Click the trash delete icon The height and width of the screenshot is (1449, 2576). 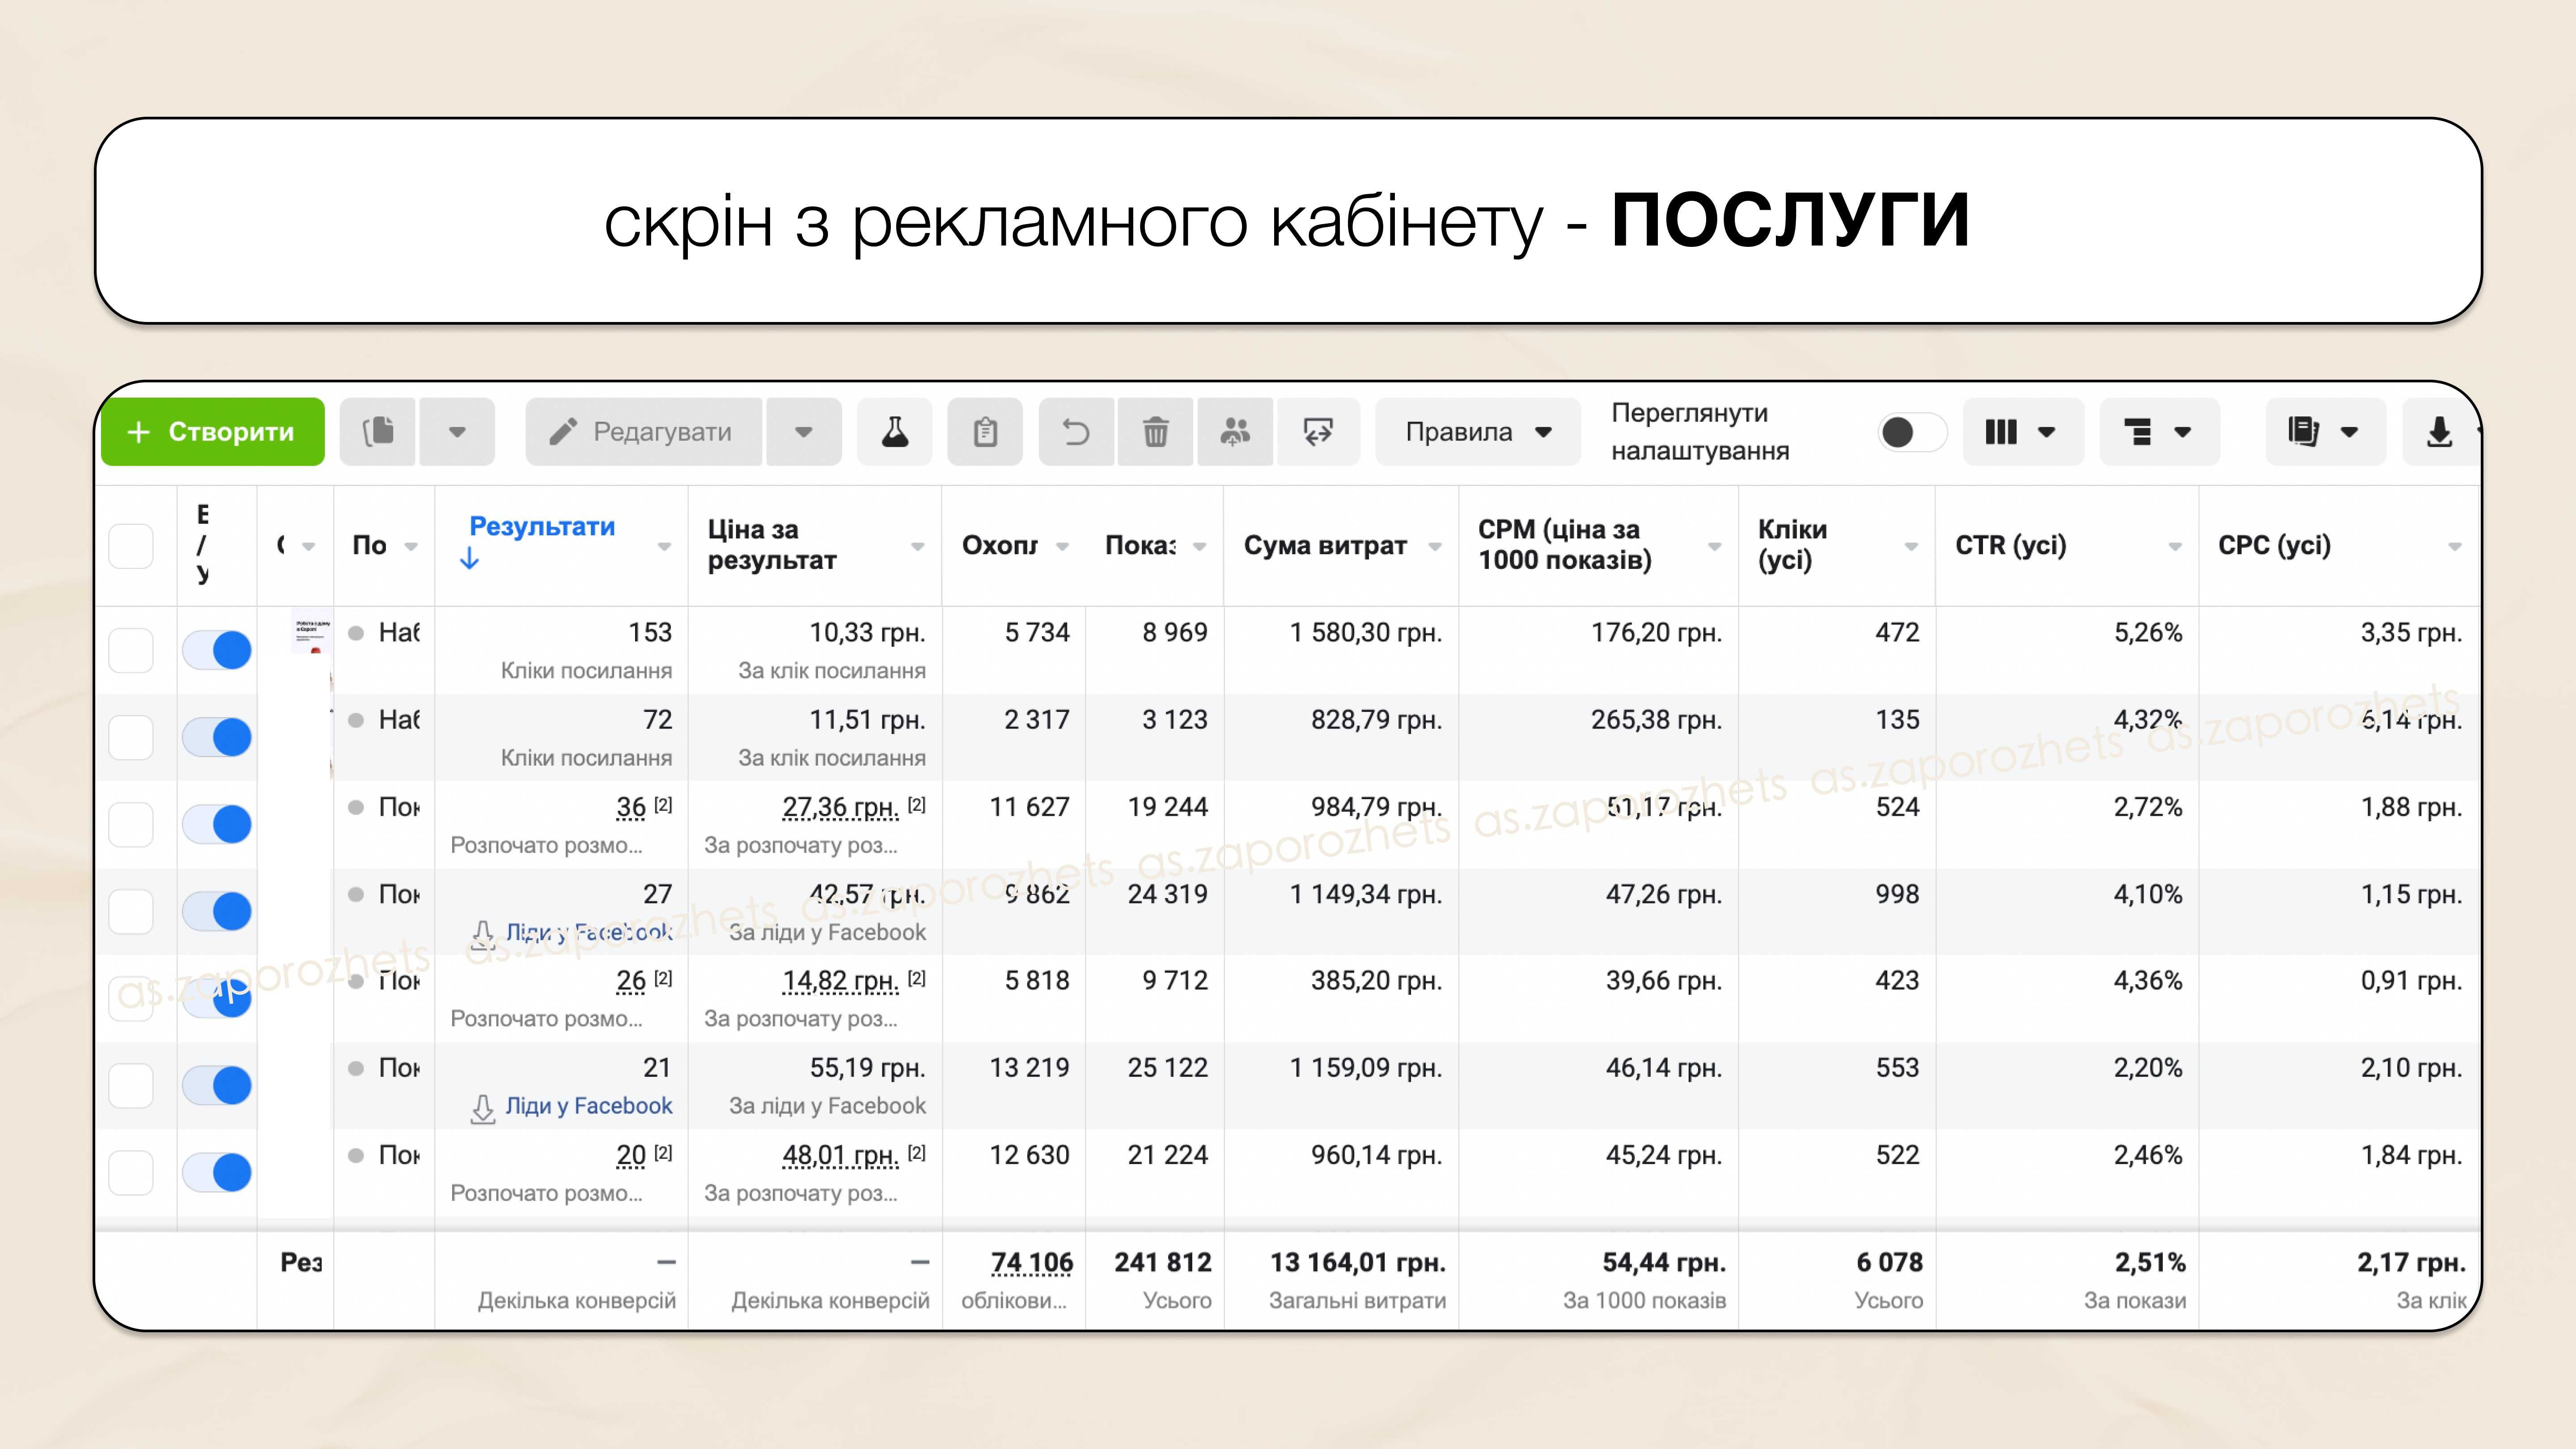[1156, 432]
